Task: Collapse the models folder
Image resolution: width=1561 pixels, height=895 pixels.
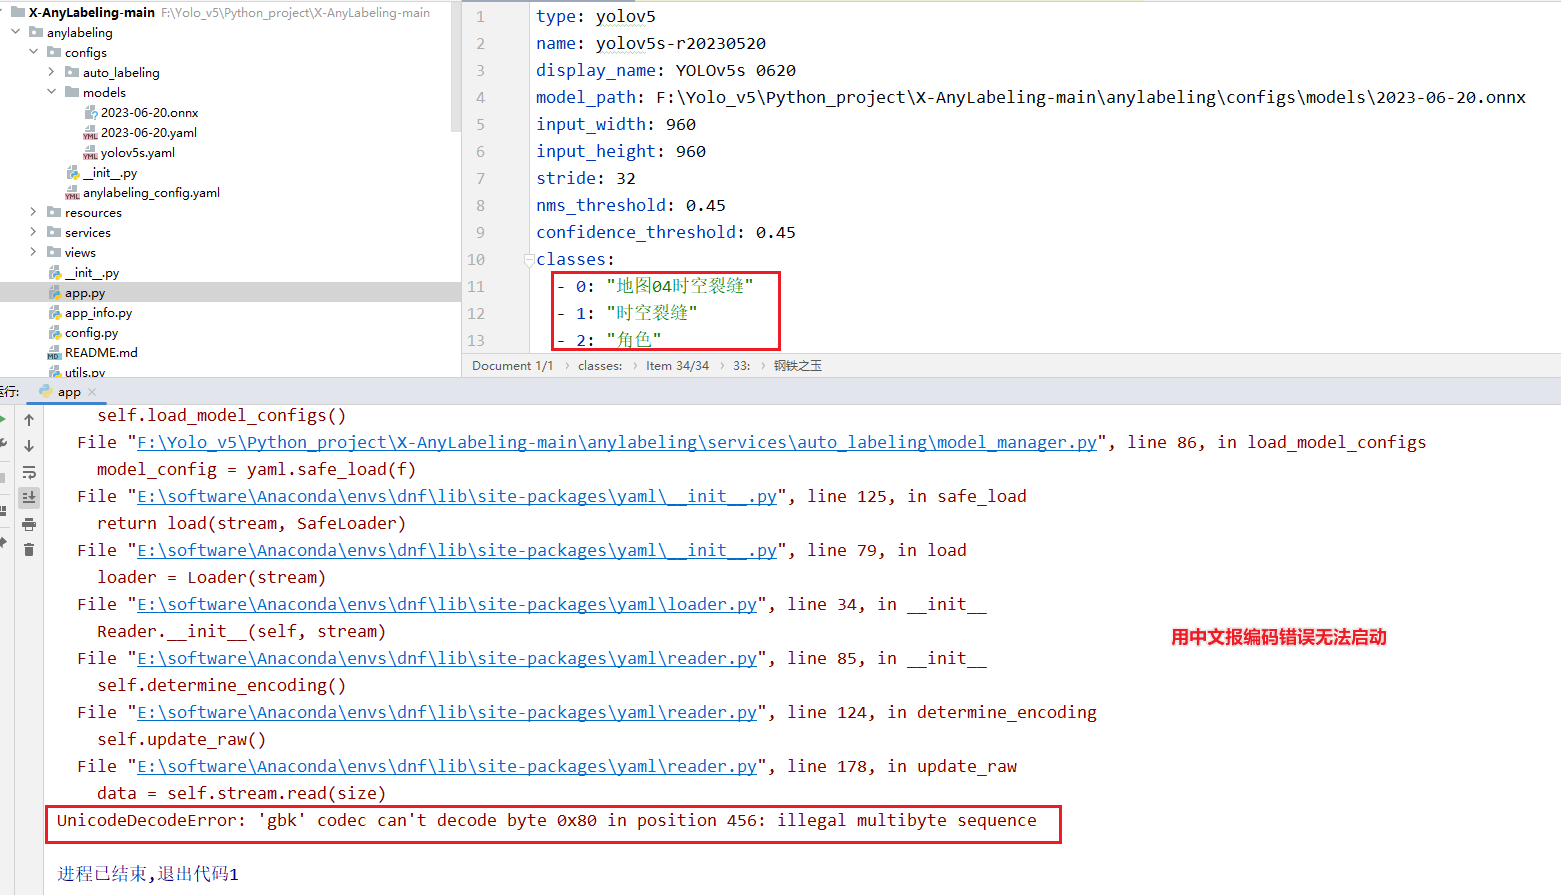Action: 52,92
